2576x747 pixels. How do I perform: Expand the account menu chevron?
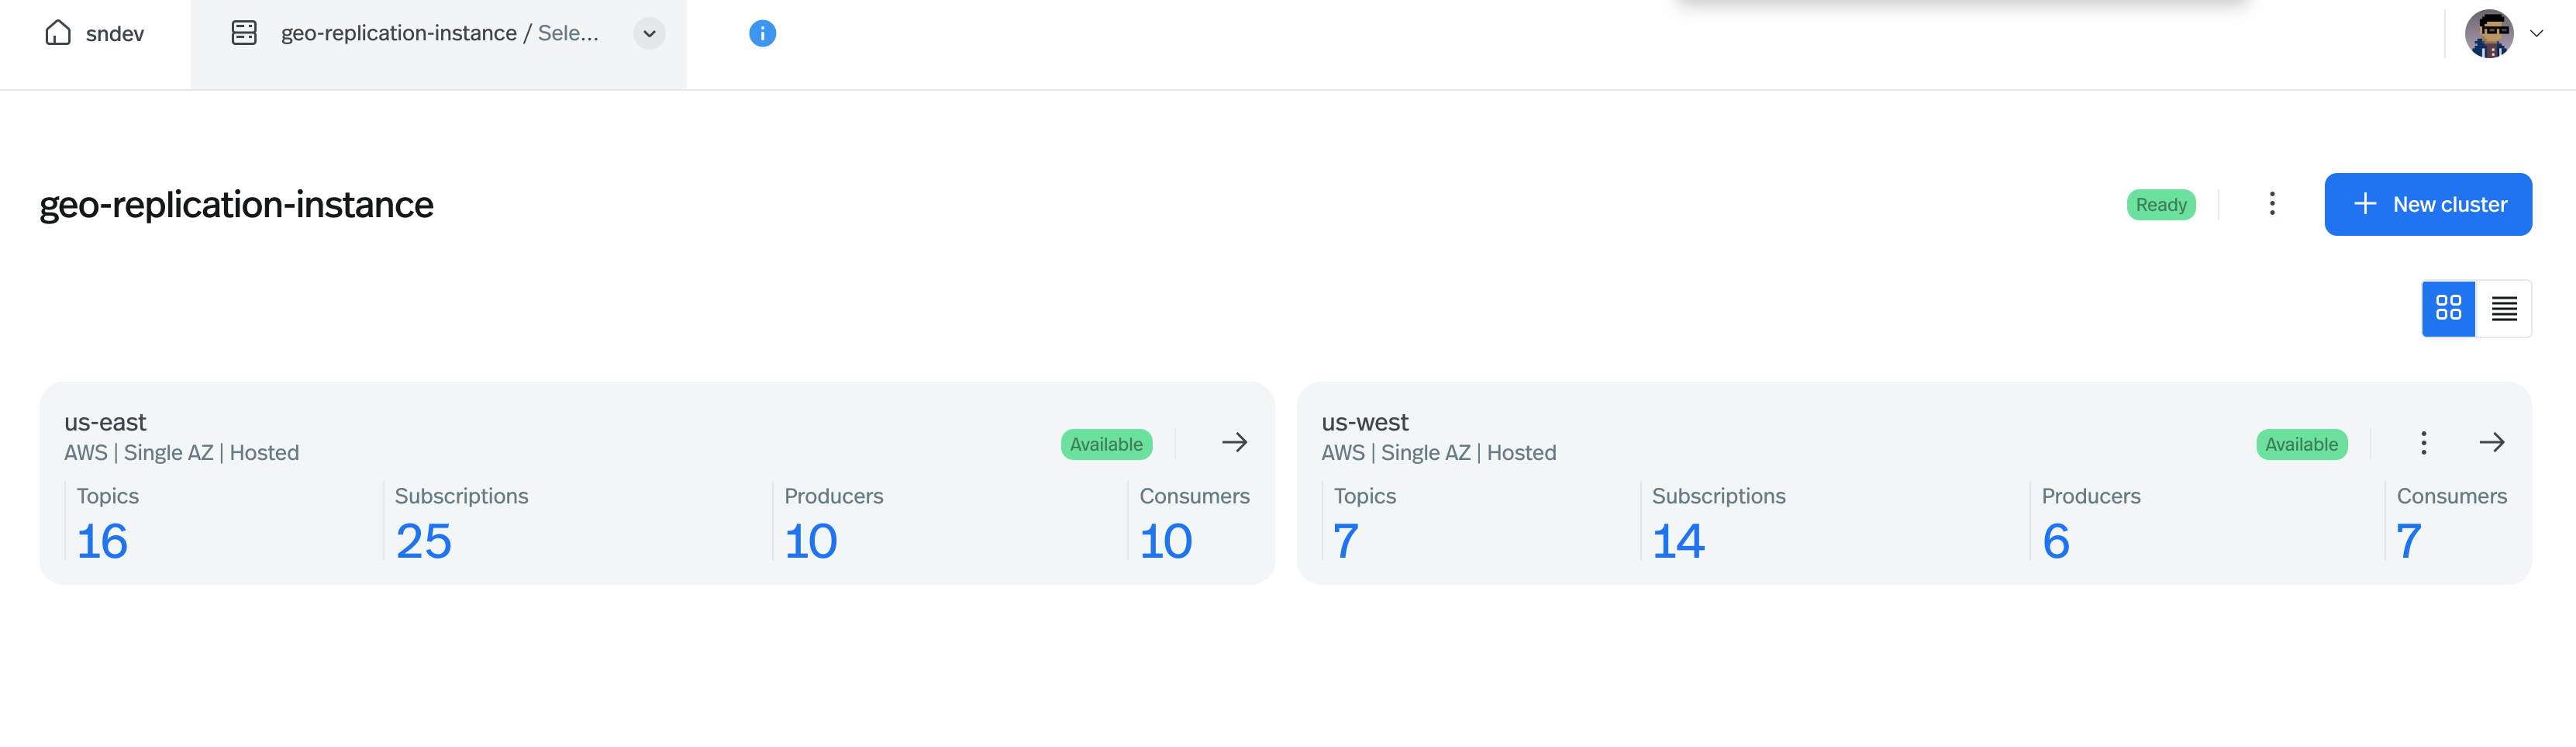[2537, 33]
